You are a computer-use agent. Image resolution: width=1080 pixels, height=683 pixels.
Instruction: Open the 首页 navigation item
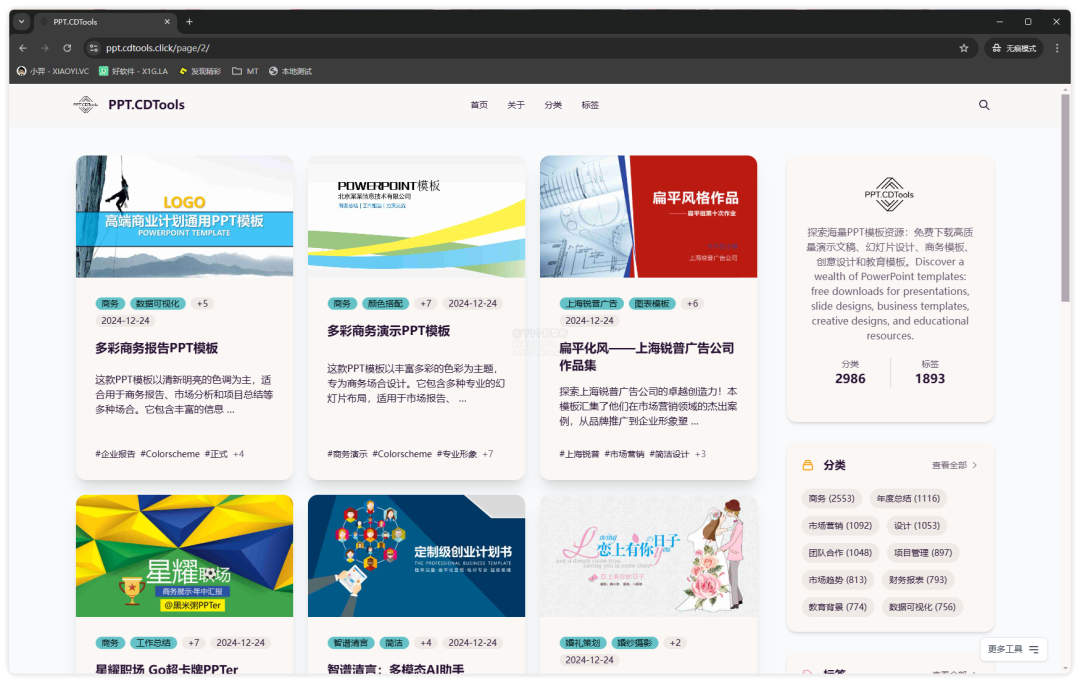point(479,105)
